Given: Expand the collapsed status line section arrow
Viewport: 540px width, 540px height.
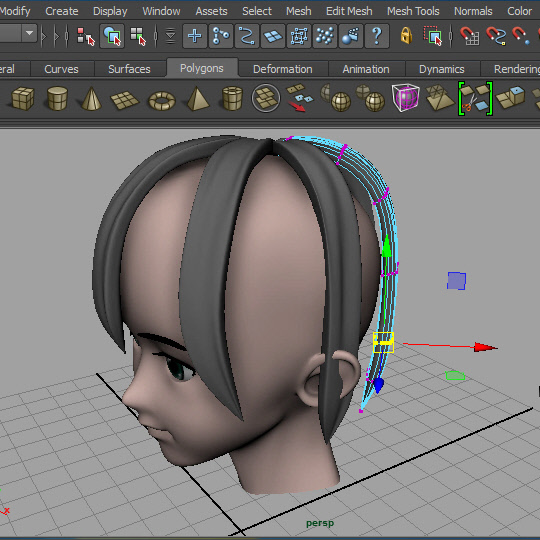Looking at the screenshot, I should tap(44, 36).
